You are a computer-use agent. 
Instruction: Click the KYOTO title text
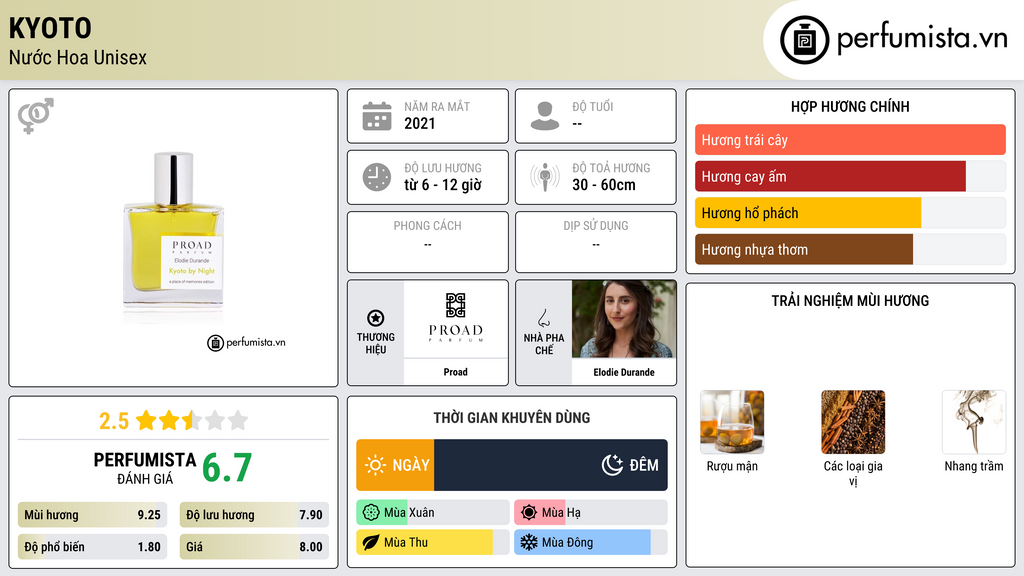click(50, 28)
